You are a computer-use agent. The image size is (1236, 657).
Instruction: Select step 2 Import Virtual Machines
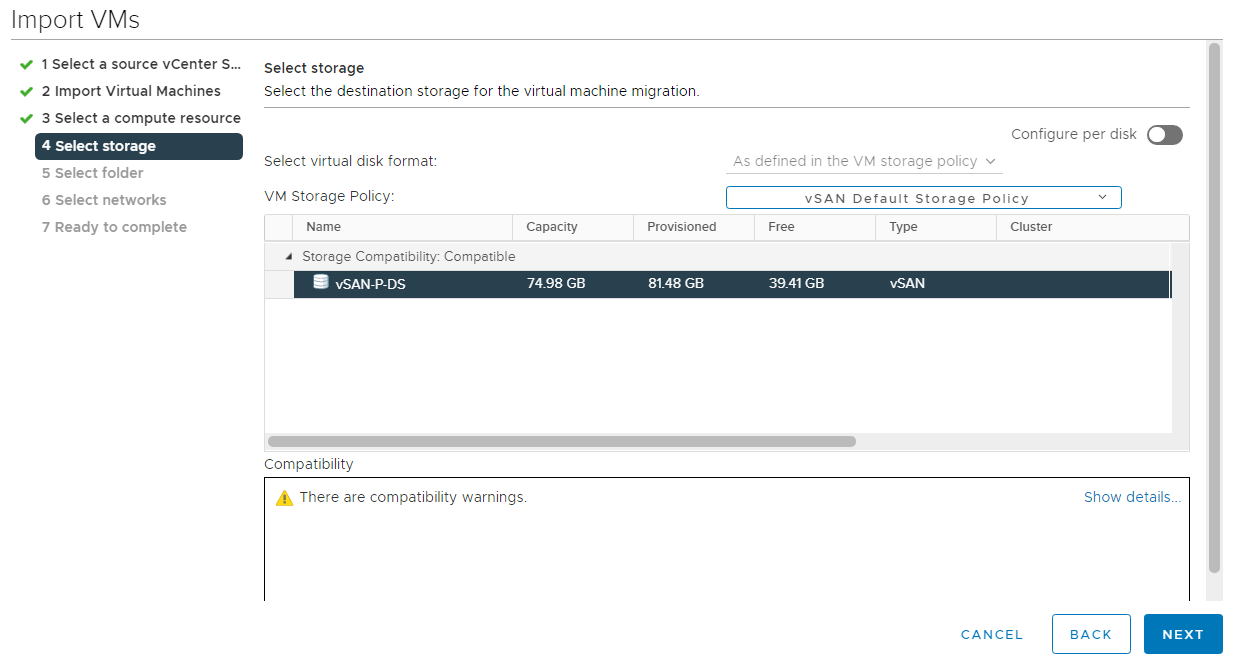pos(123,91)
